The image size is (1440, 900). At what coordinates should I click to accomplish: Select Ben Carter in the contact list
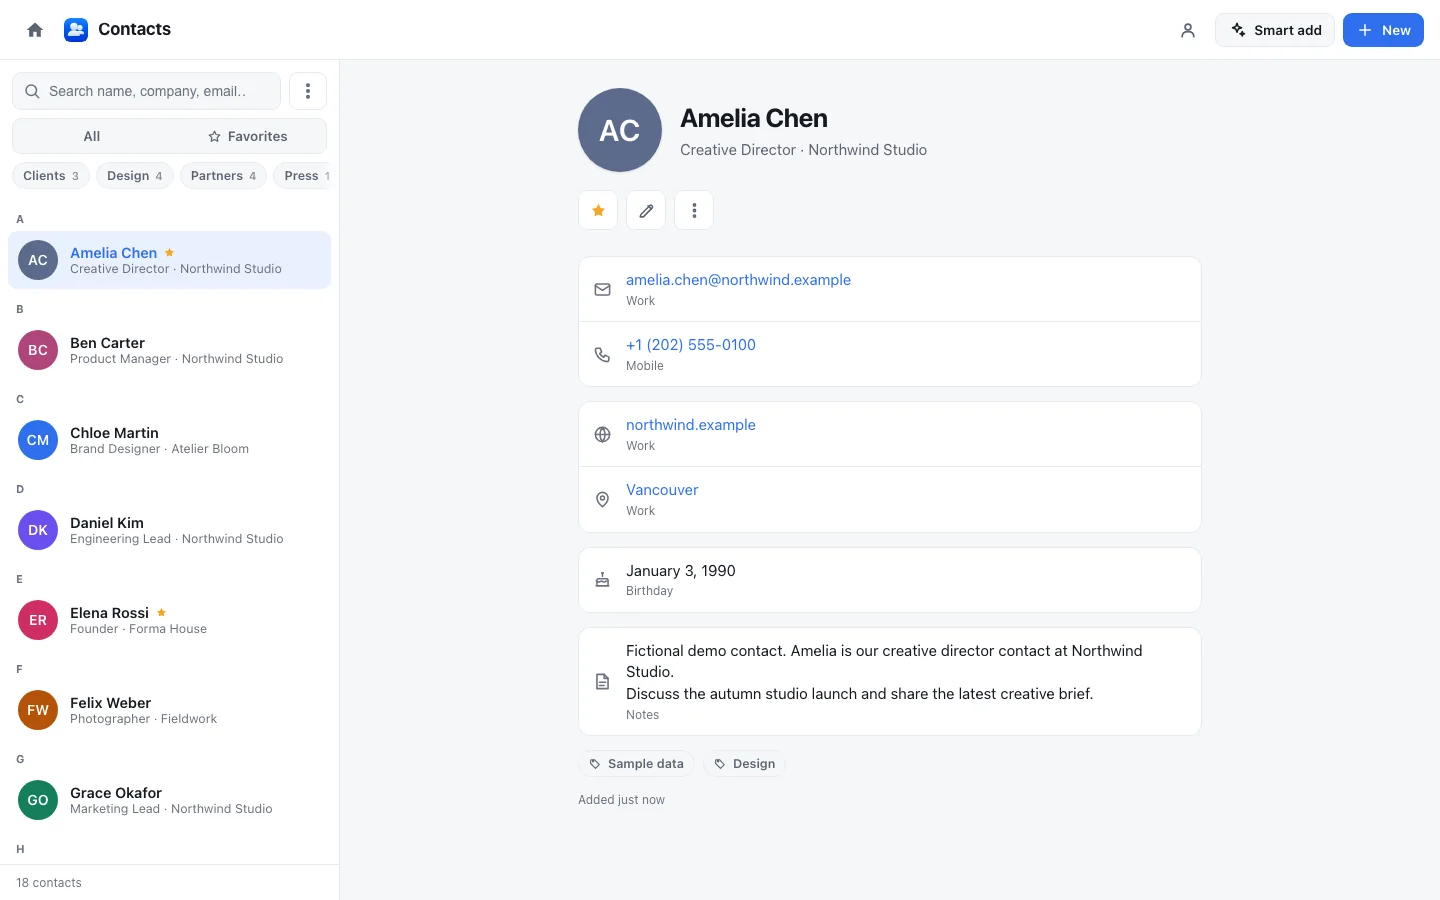(169, 350)
